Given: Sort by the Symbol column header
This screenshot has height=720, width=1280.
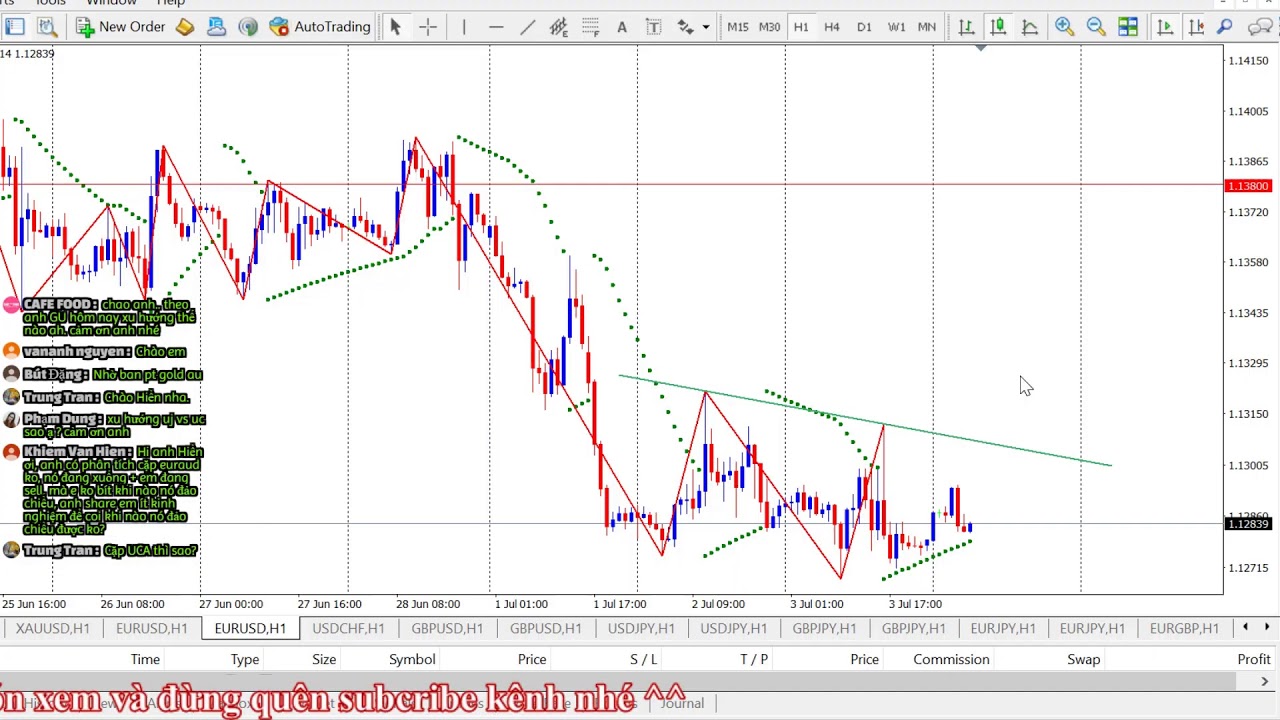Looking at the screenshot, I should click(412, 659).
